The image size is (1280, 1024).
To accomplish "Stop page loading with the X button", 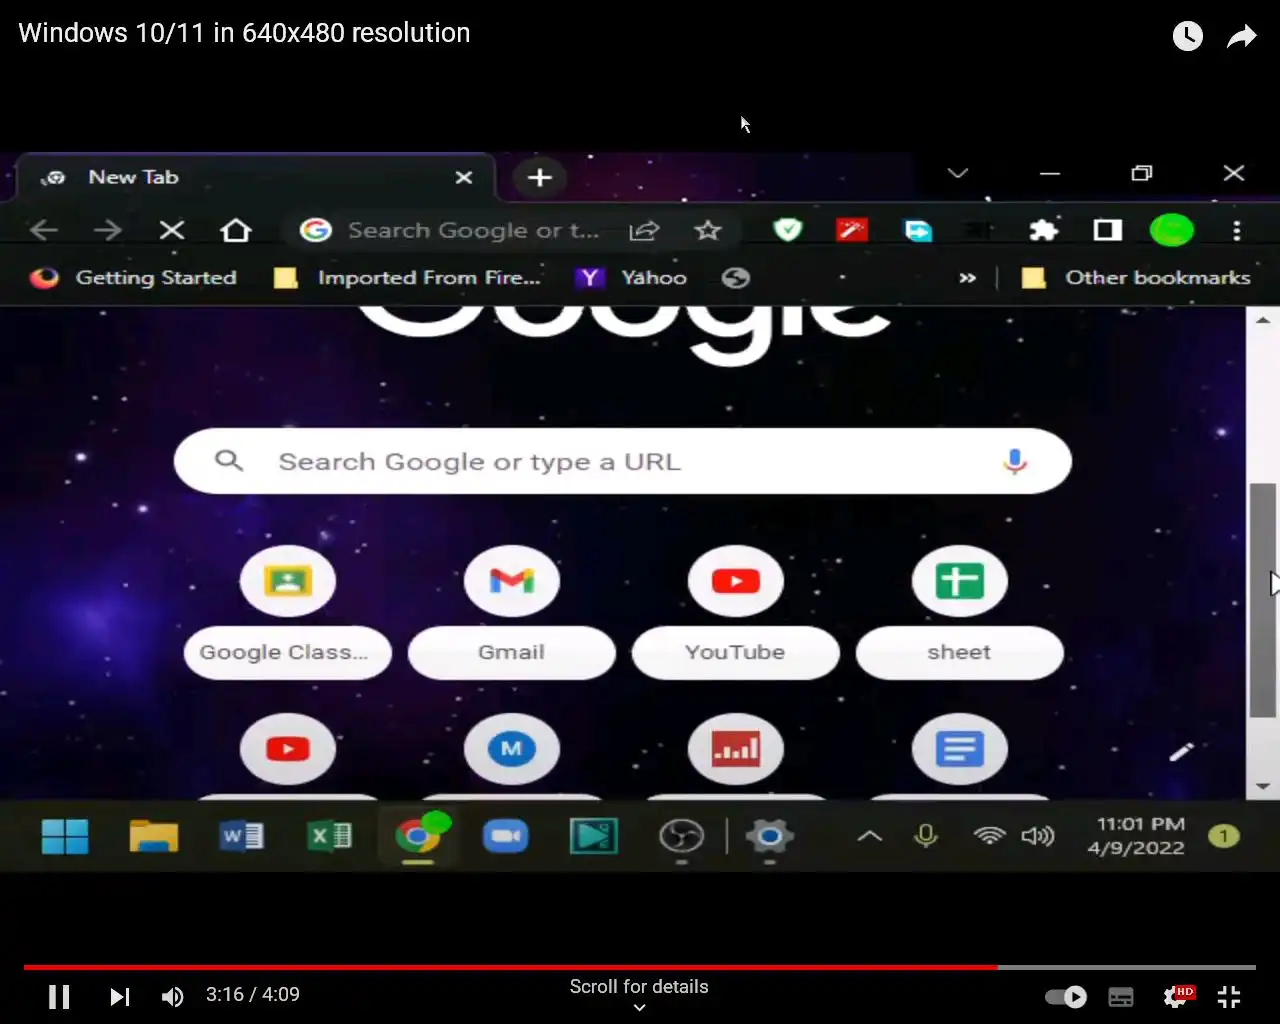I will 172,230.
